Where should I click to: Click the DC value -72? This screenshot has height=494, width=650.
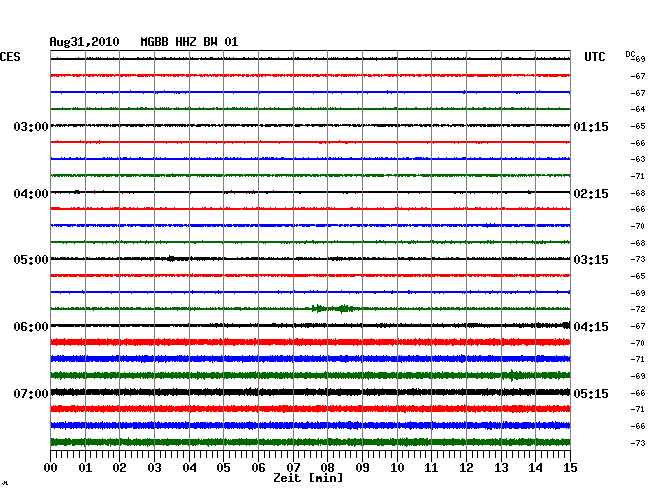click(x=638, y=309)
